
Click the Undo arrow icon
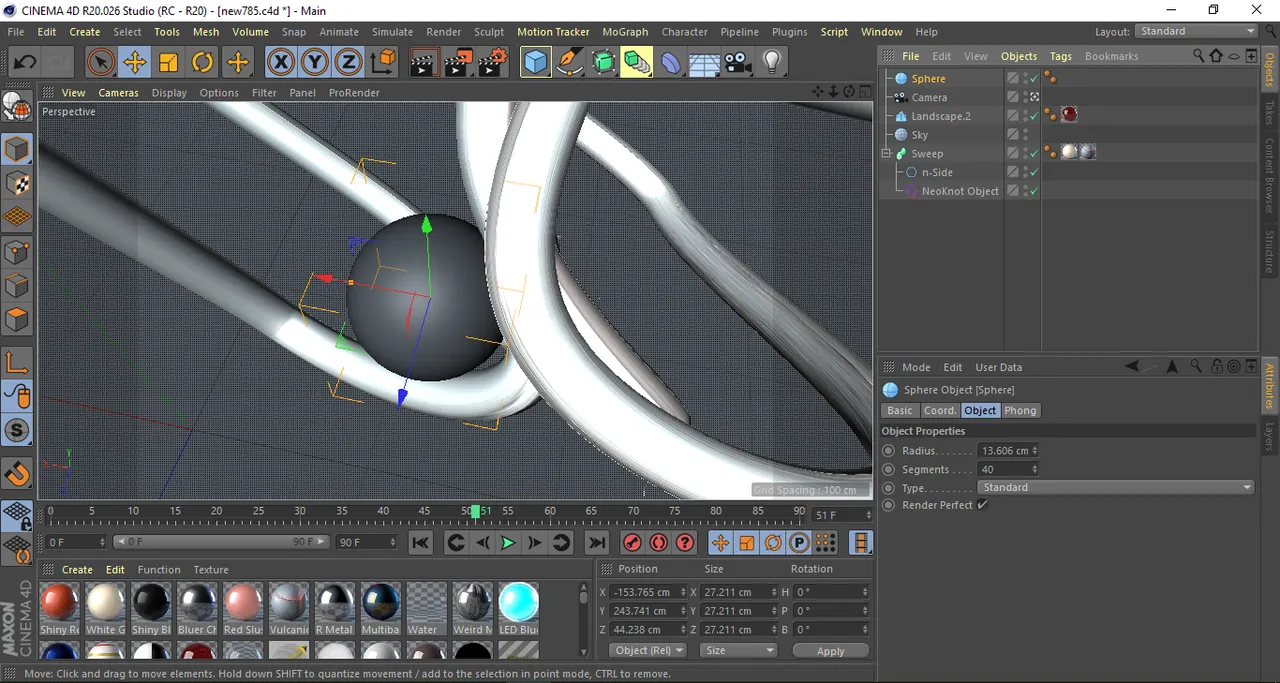[24, 63]
